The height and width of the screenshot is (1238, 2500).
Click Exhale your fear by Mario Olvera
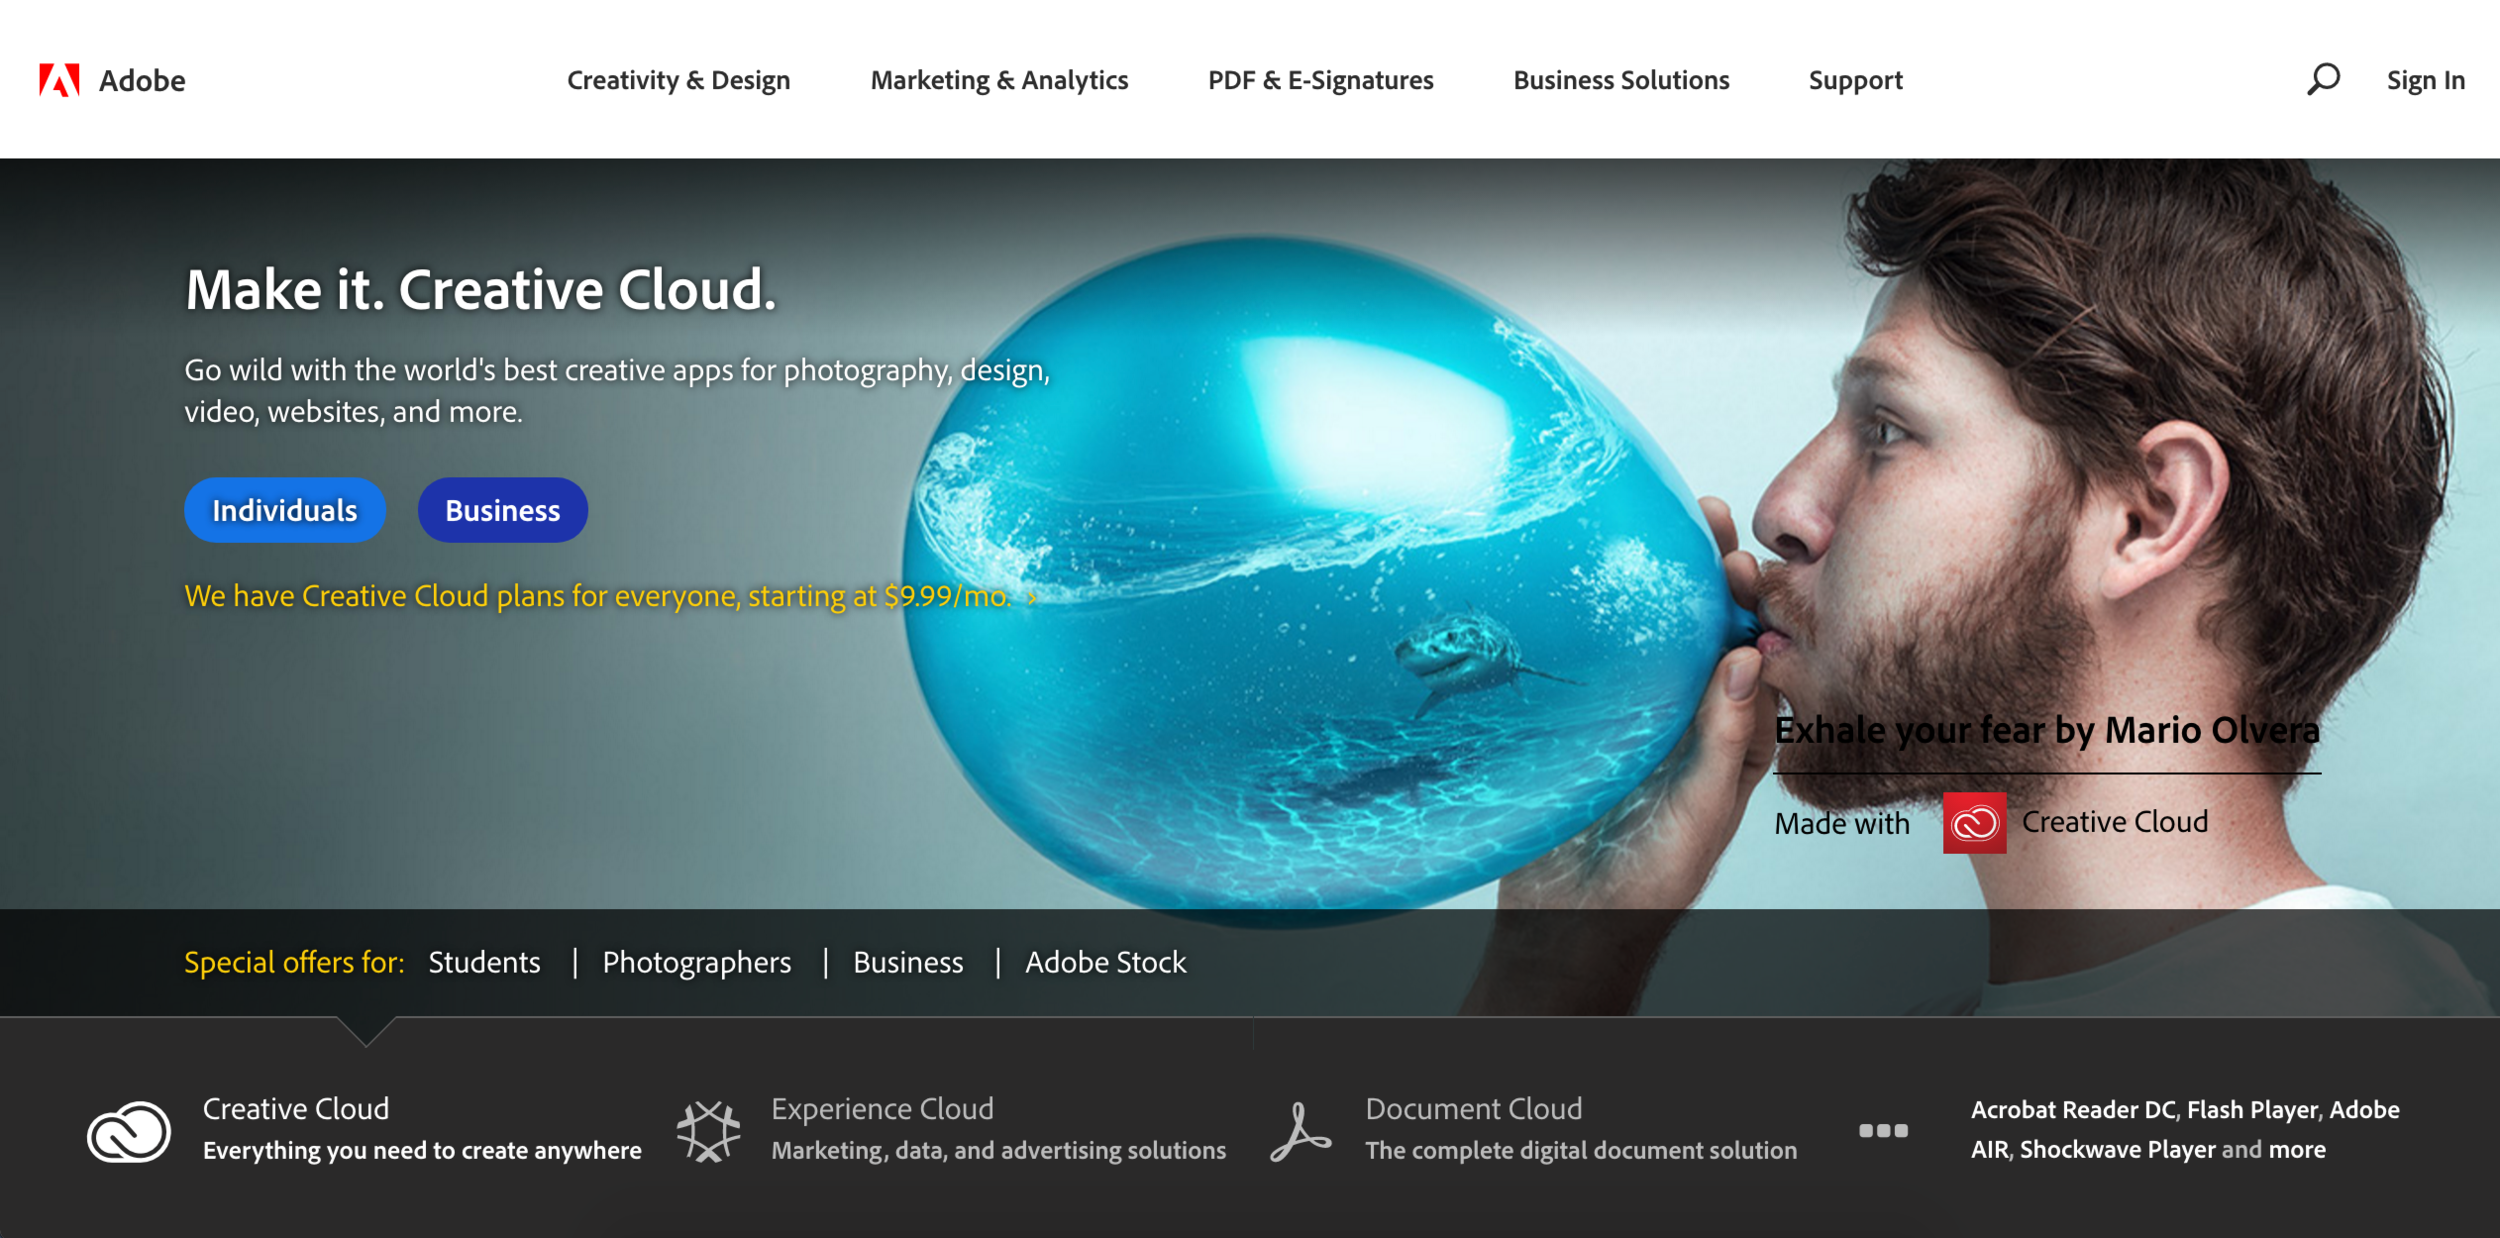click(x=2046, y=731)
